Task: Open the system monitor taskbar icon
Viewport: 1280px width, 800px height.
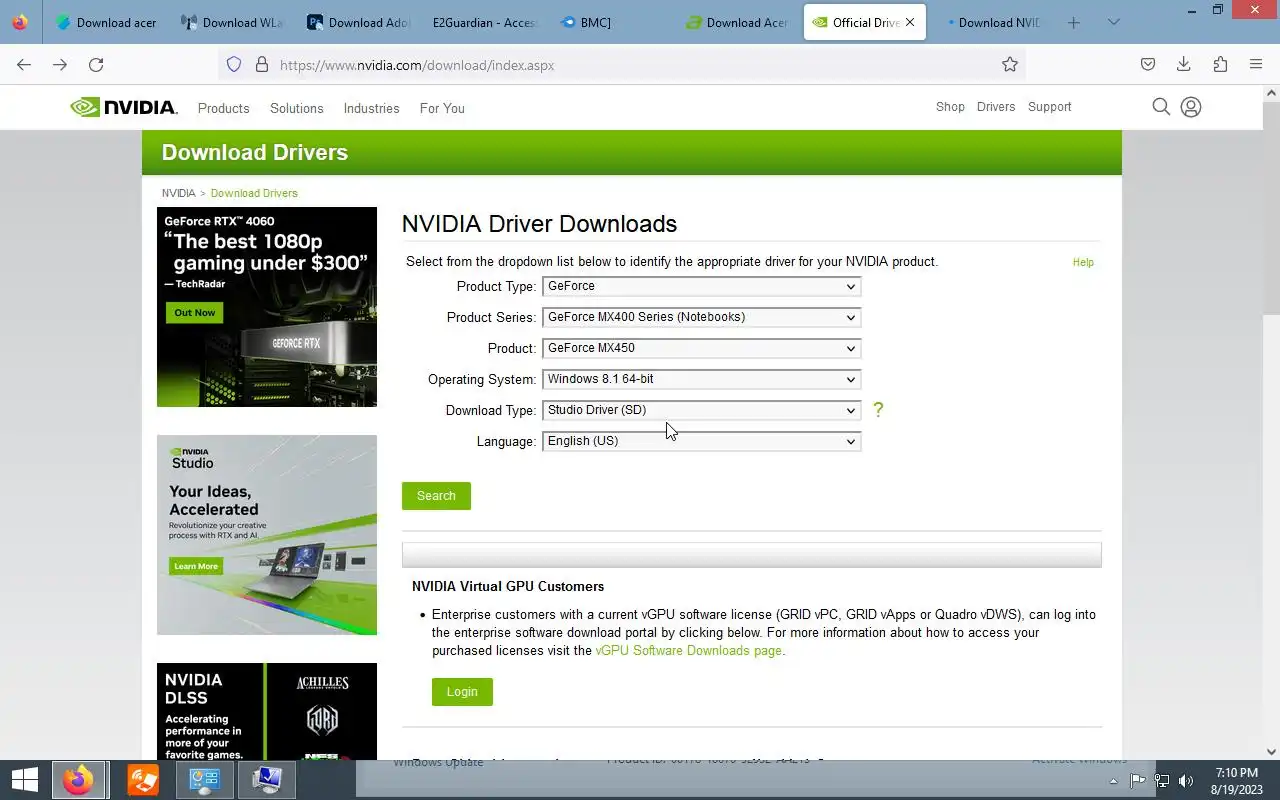Action: click(267, 780)
